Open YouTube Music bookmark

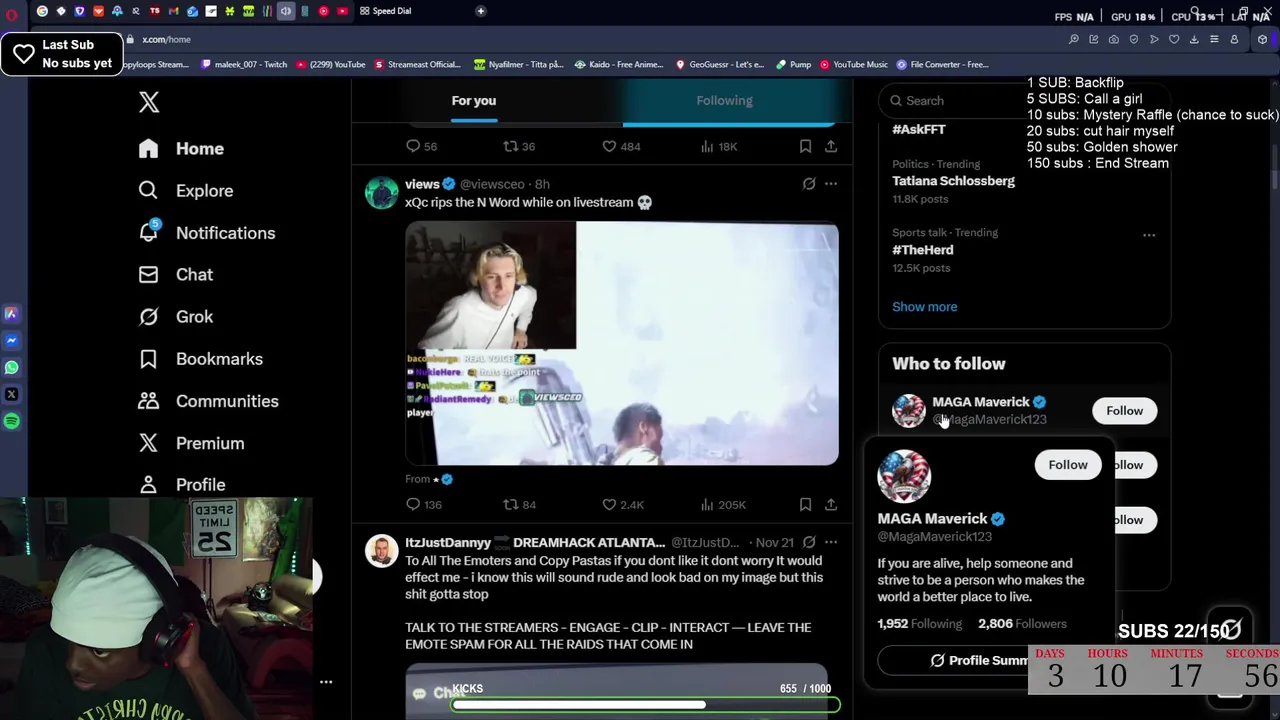point(854,64)
